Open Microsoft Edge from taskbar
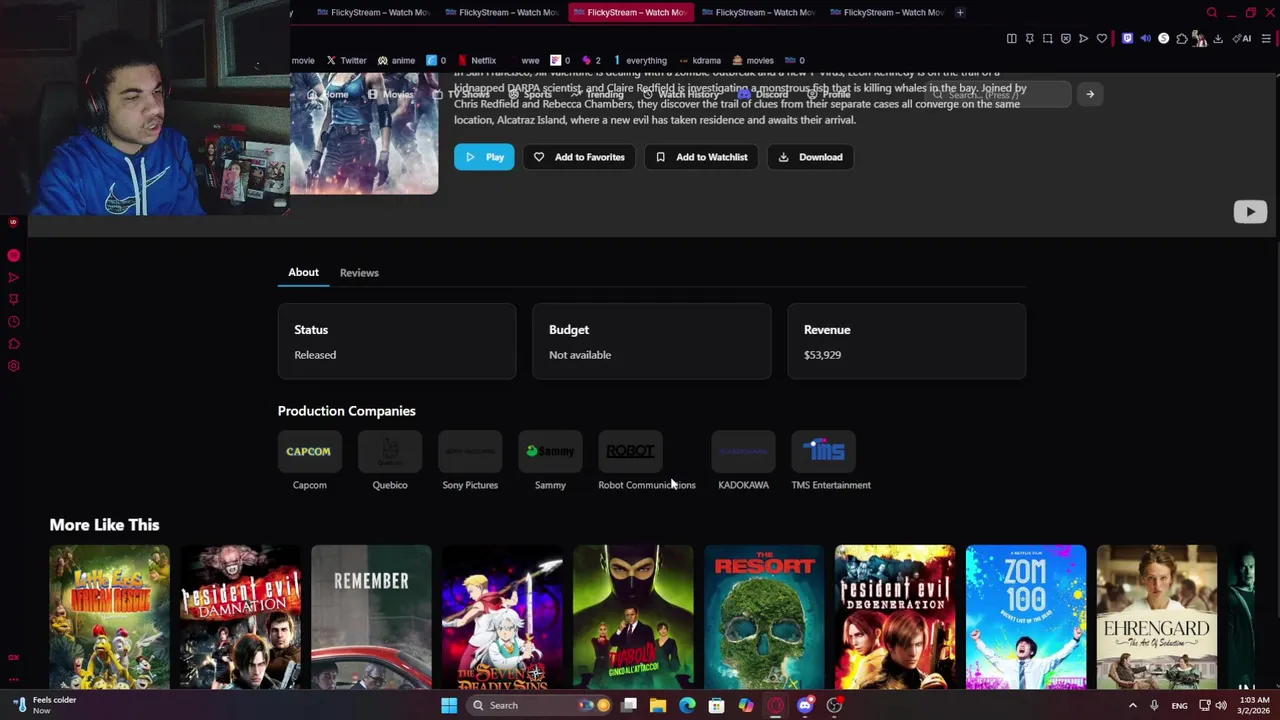Viewport: 1280px width, 720px height. point(687,705)
